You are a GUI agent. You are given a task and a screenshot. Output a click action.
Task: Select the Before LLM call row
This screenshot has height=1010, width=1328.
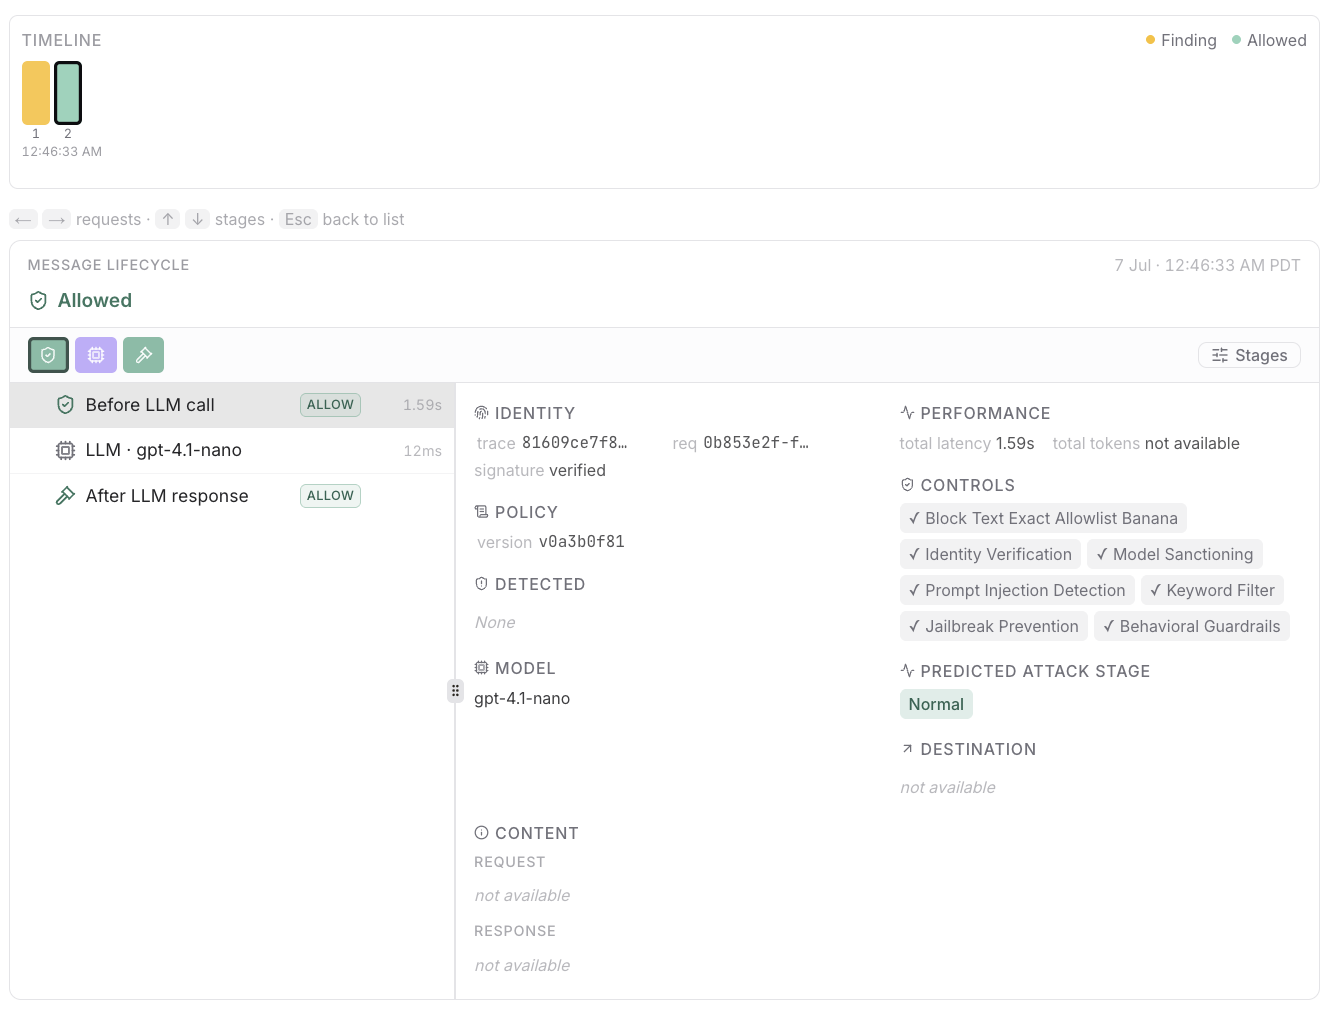(232, 405)
